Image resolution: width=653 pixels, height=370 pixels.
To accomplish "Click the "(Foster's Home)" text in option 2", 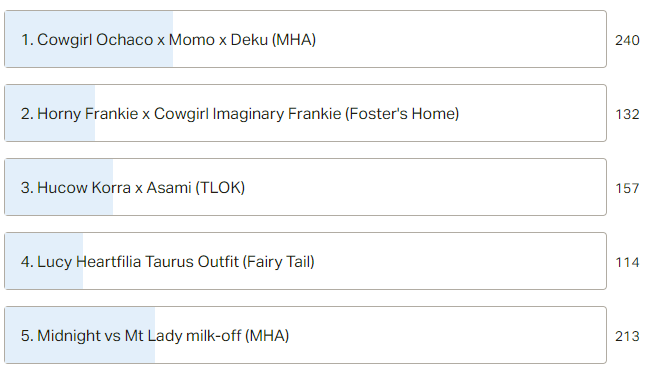I will coord(402,114).
